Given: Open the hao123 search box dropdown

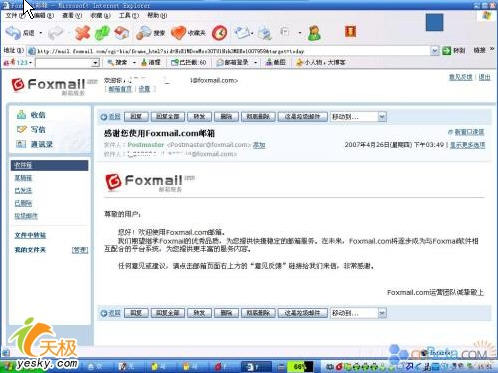Looking at the screenshot, I should point(95,62).
